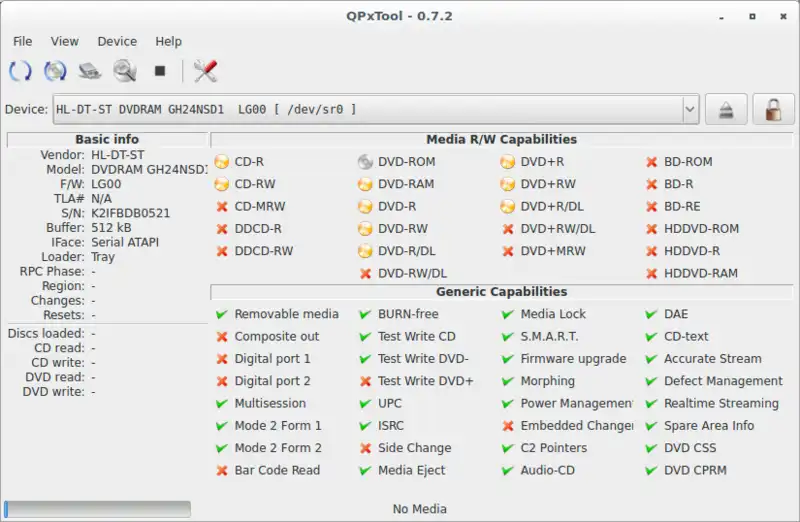Click the Generic Capabilities header

502,291
